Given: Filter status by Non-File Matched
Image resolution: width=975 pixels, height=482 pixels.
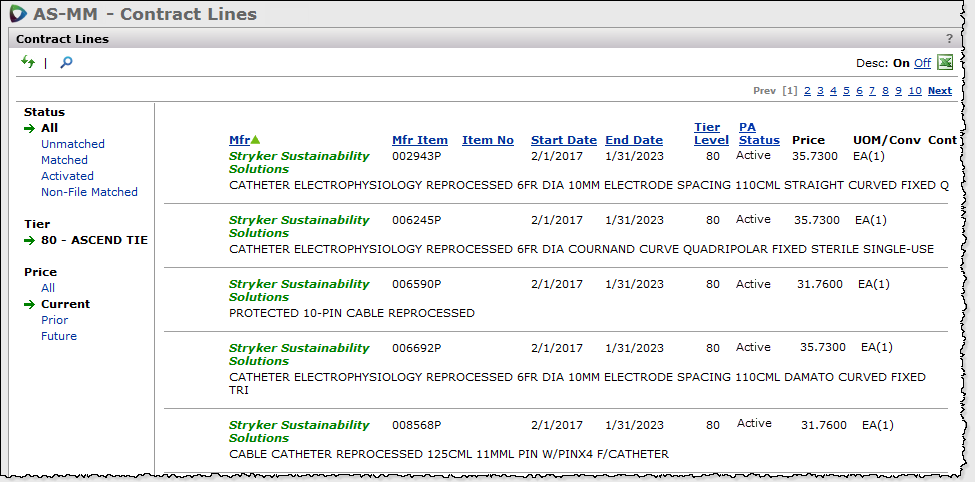Looking at the screenshot, I should [x=89, y=192].
